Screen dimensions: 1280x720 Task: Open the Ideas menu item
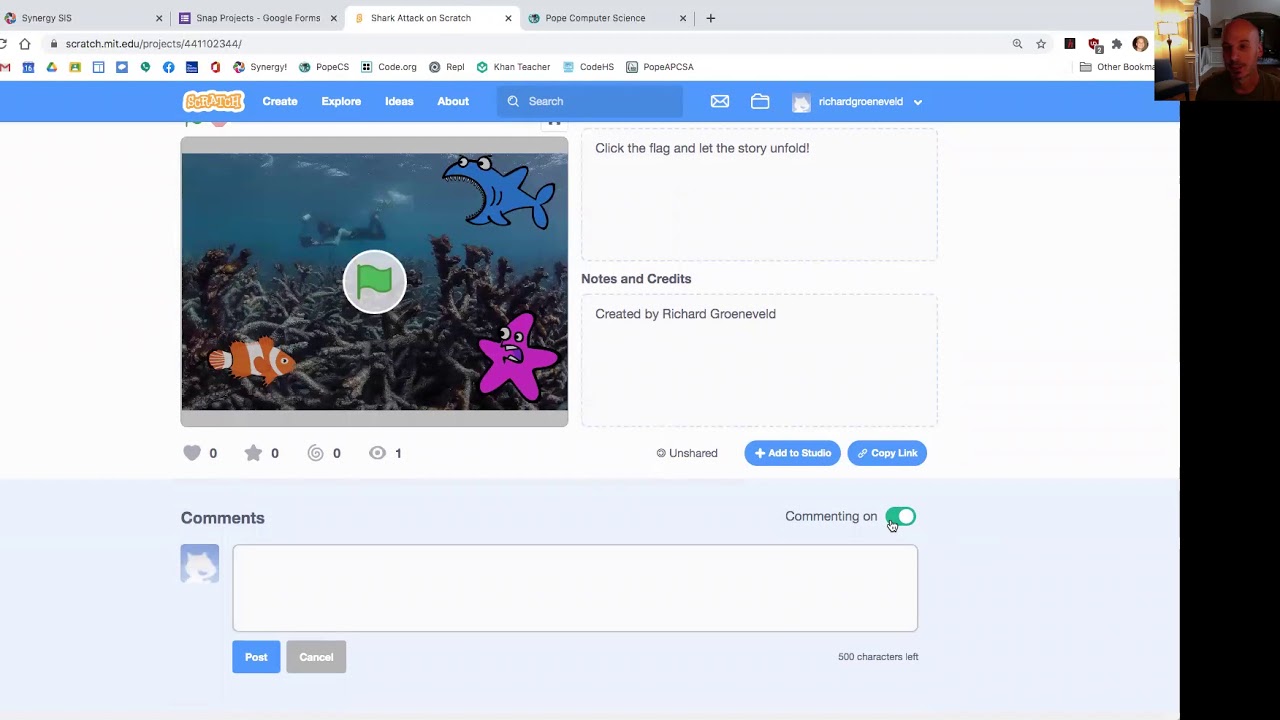click(399, 101)
